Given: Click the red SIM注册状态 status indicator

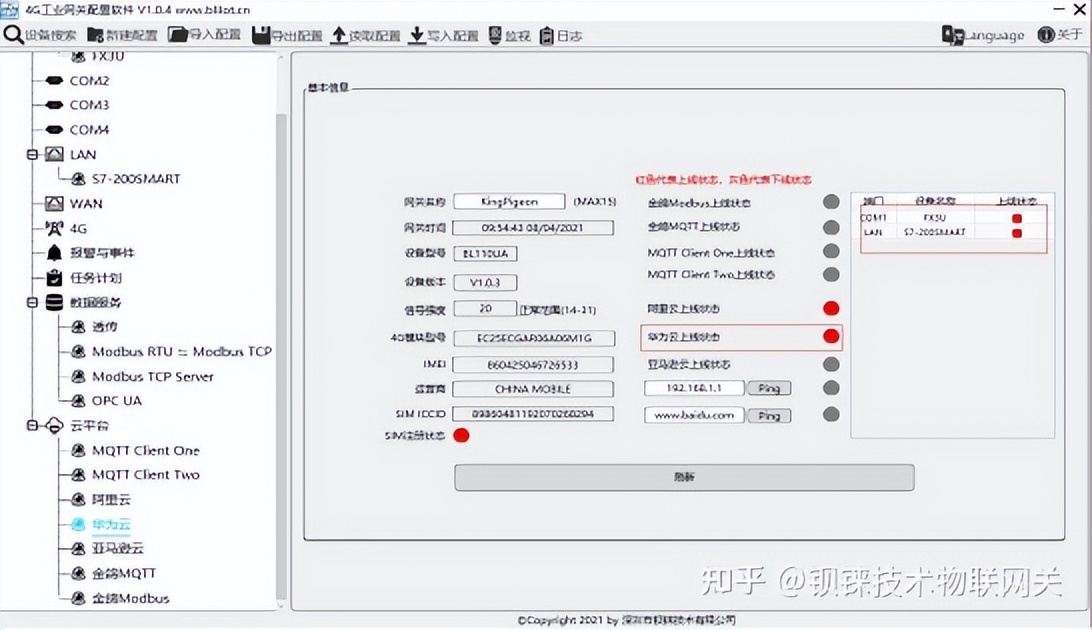Looking at the screenshot, I should 461,435.
